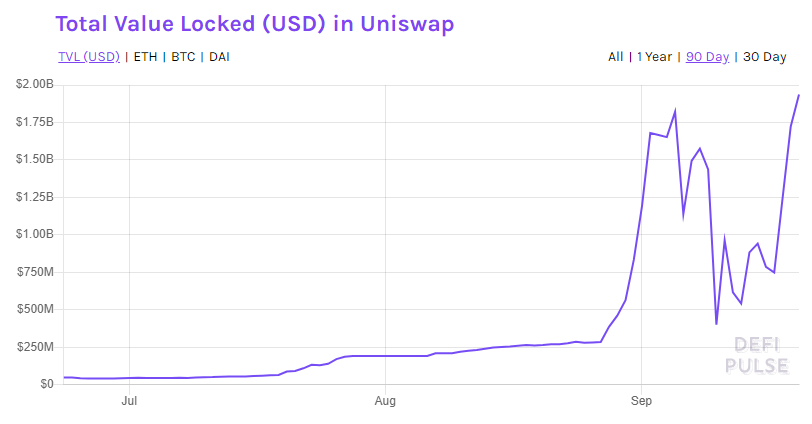
Task: Click the $0 y-axis label
Action: point(47,384)
